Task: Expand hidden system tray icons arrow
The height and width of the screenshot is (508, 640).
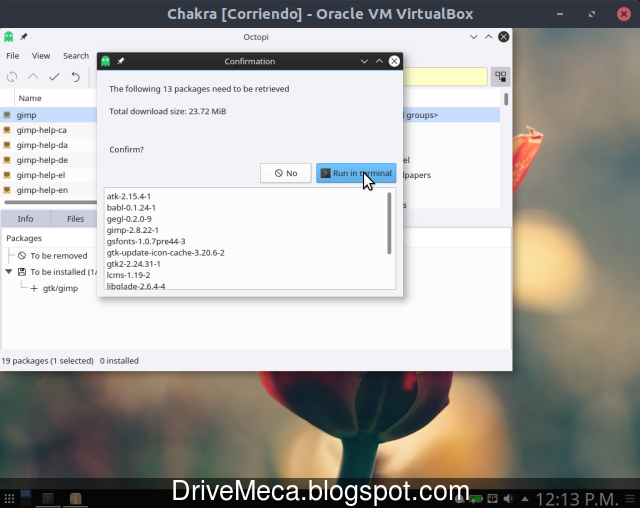Action: click(525, 499)
